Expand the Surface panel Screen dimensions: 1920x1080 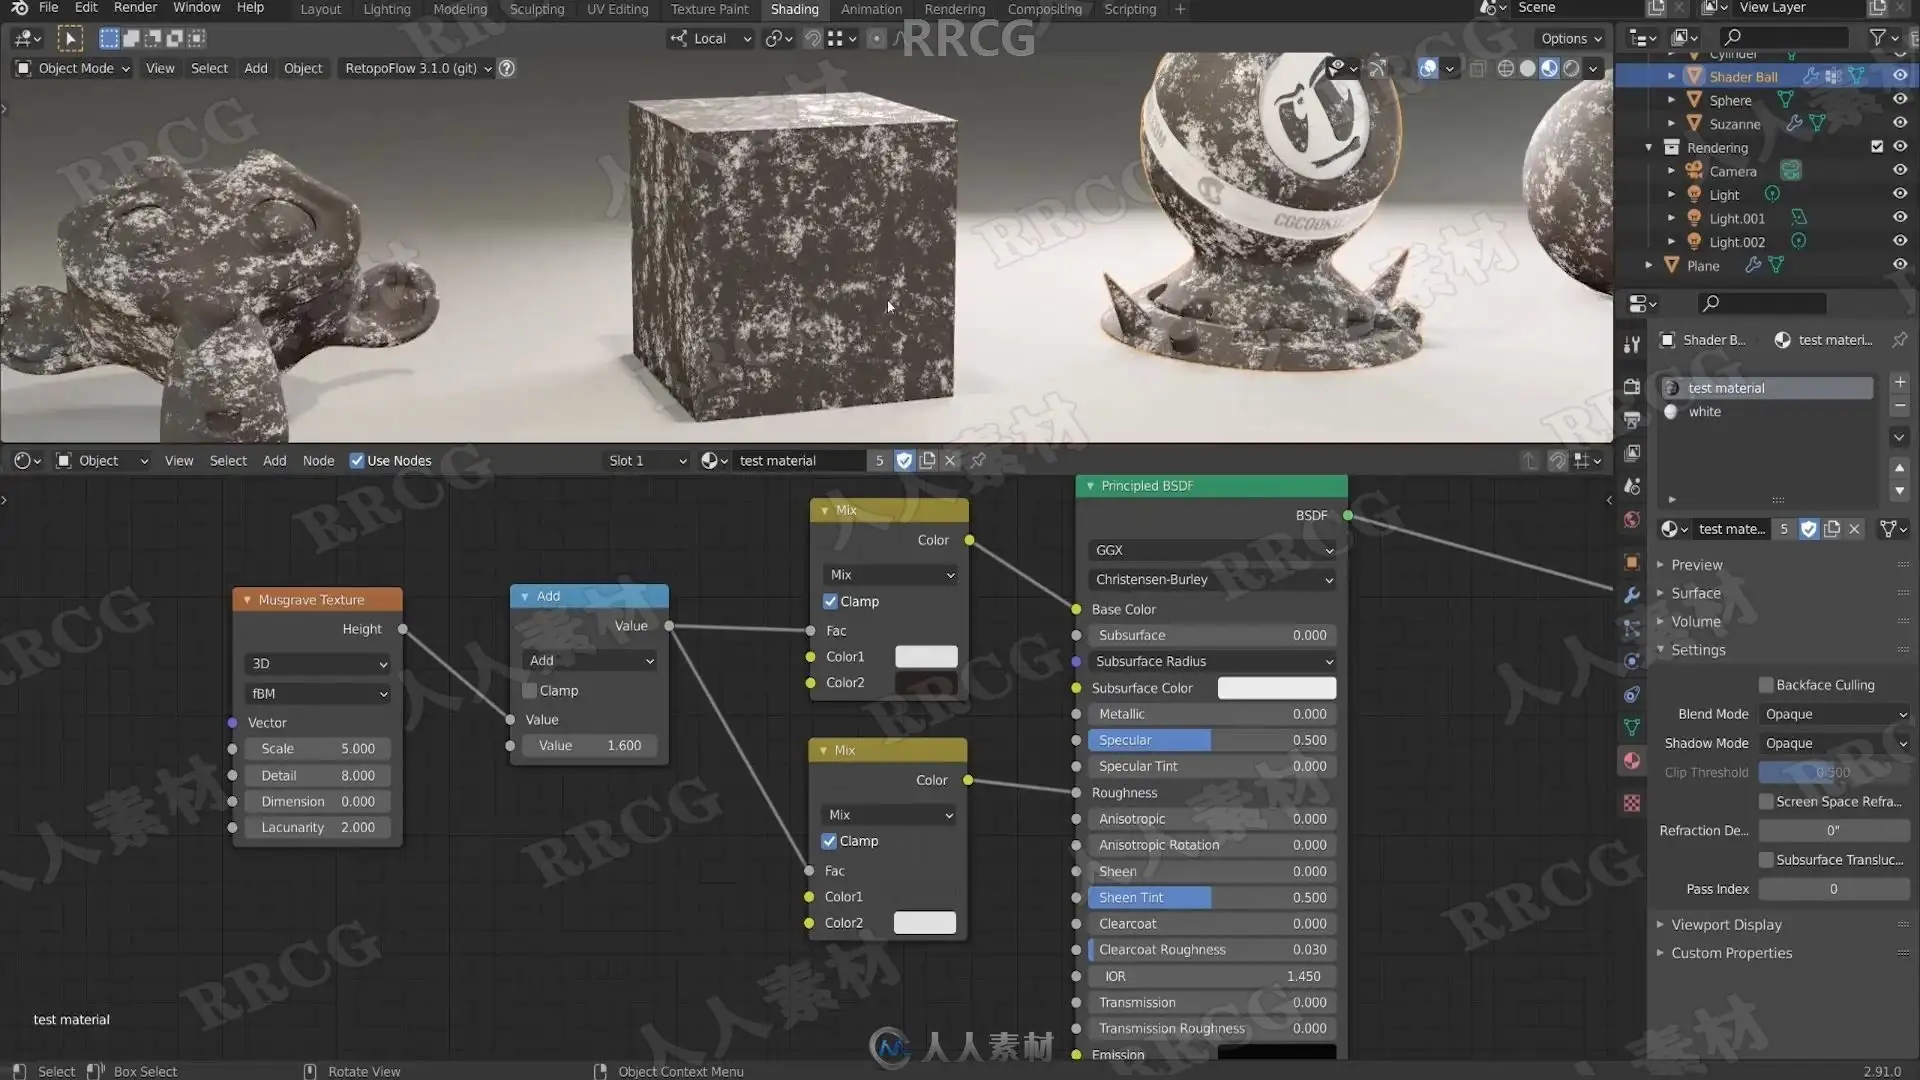click(1696, 593)
